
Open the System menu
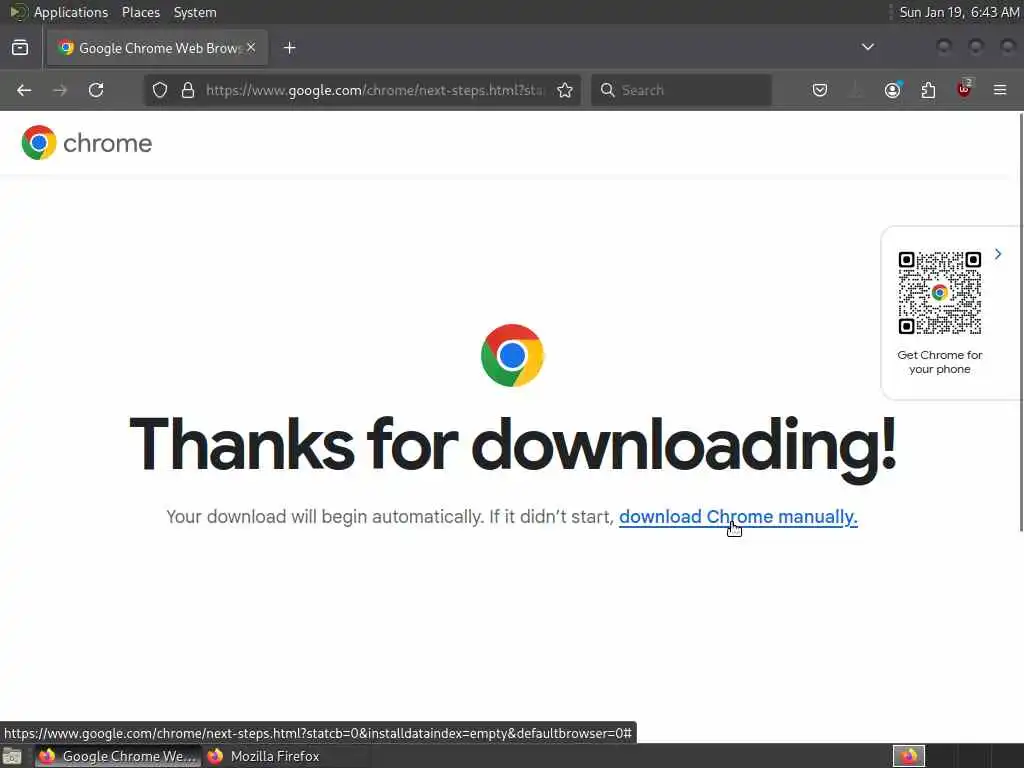point(195,12)
